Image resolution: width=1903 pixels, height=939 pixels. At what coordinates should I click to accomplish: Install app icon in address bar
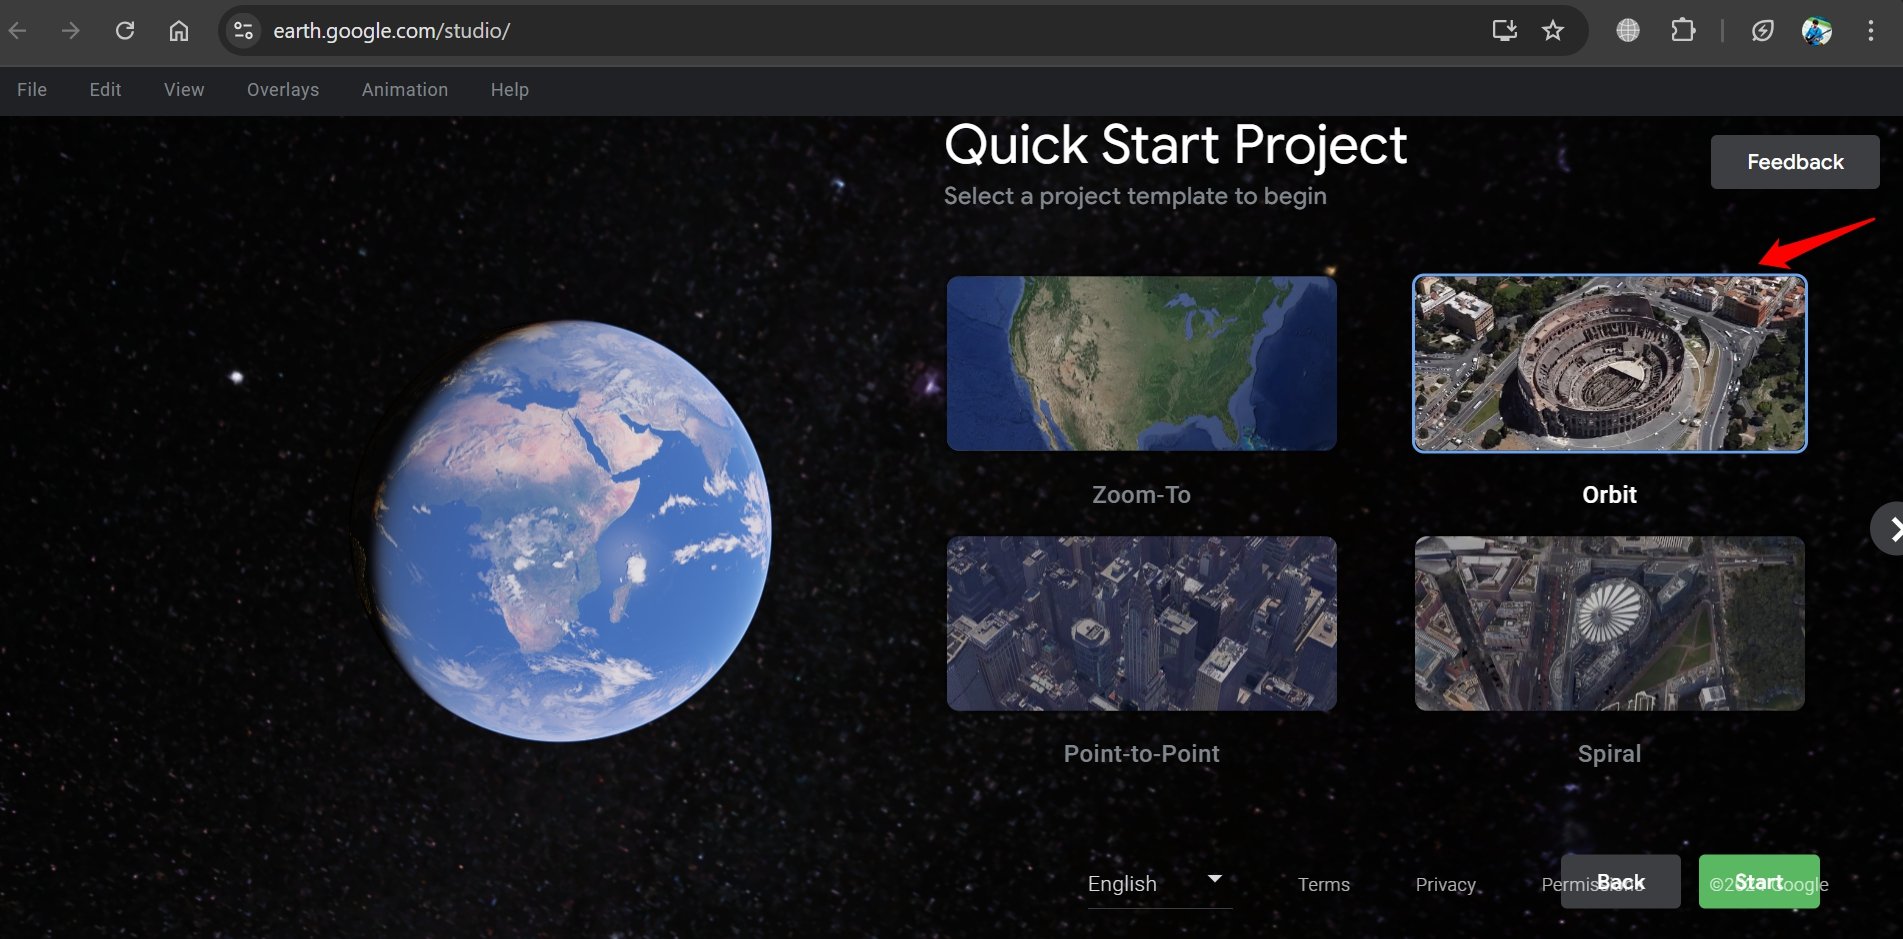pyautogui.click(x=1504, y=31)
